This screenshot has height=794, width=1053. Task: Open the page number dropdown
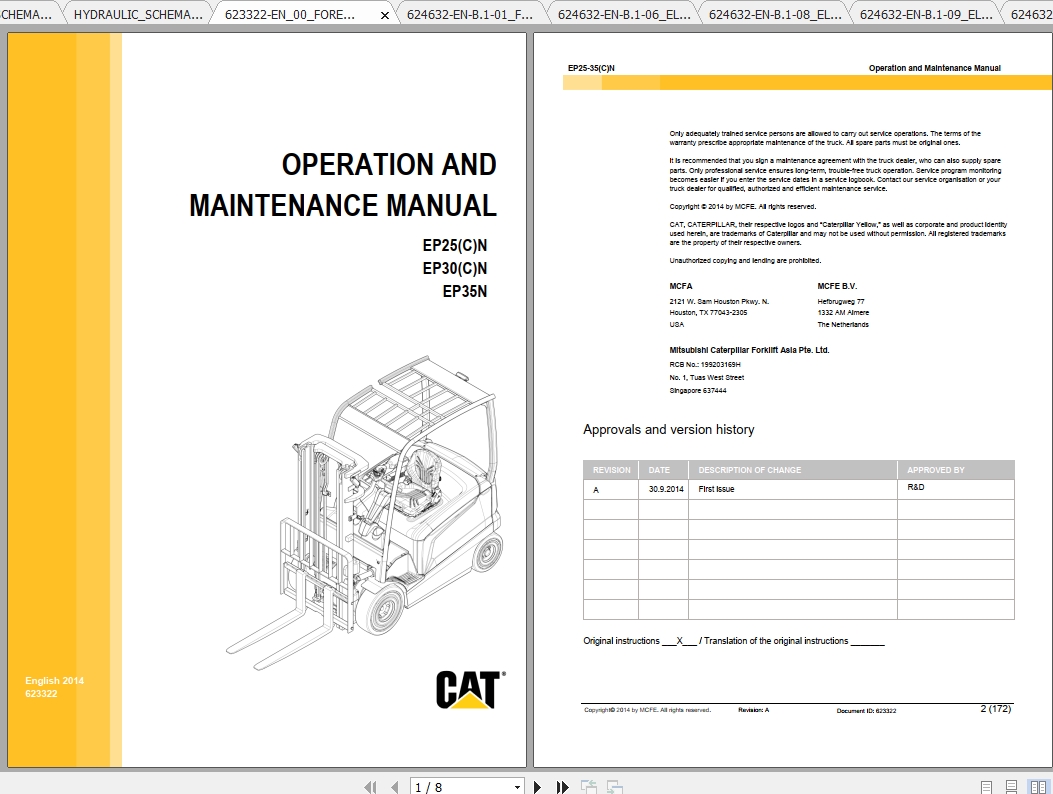pyautogui.click(x=518, y=787)
